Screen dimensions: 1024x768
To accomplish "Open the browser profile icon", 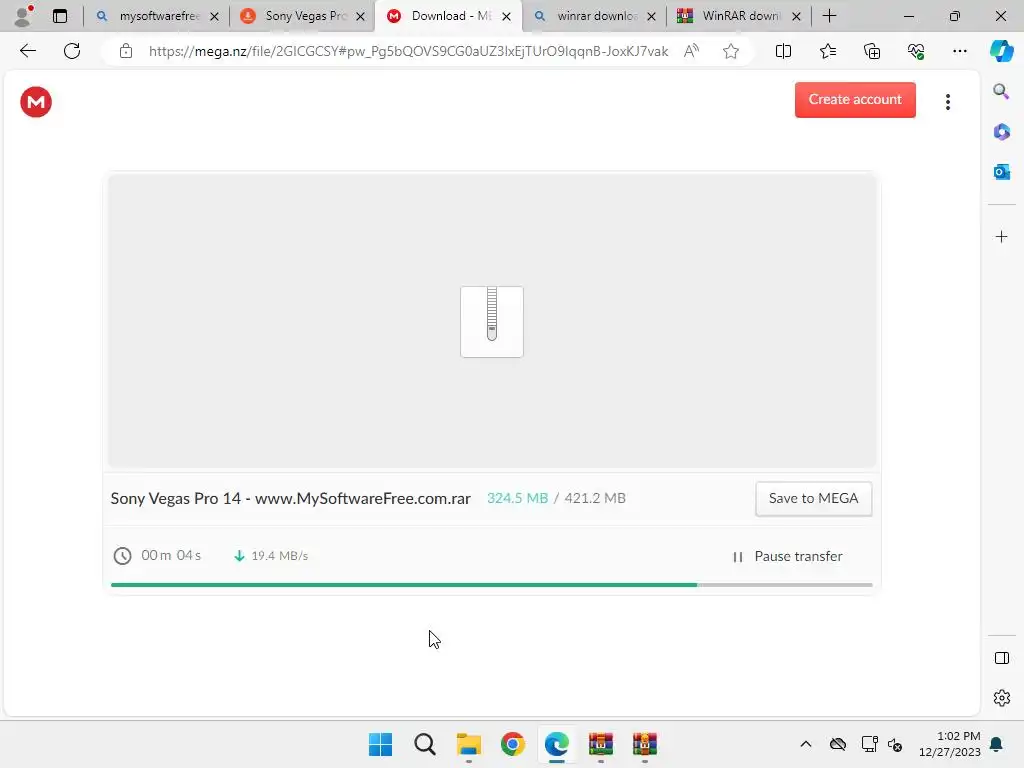I will click(x=24, y=16).
